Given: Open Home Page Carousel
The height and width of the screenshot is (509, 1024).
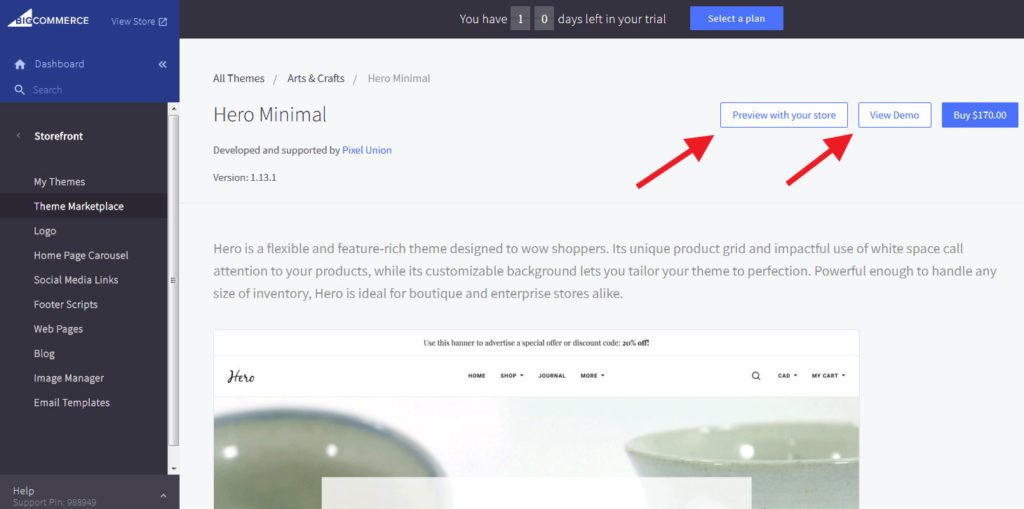Looking at the screenshot, I should coord(81,255).
